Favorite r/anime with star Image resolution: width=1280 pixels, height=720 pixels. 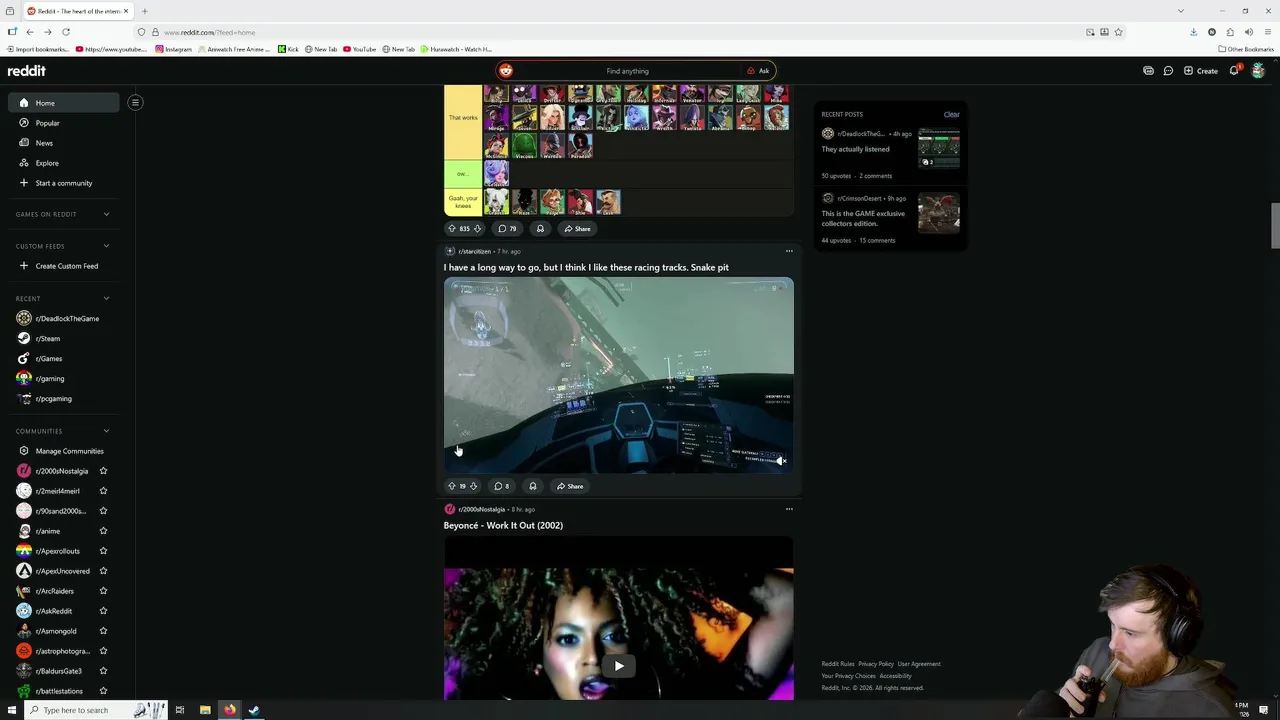coord(103,531)
